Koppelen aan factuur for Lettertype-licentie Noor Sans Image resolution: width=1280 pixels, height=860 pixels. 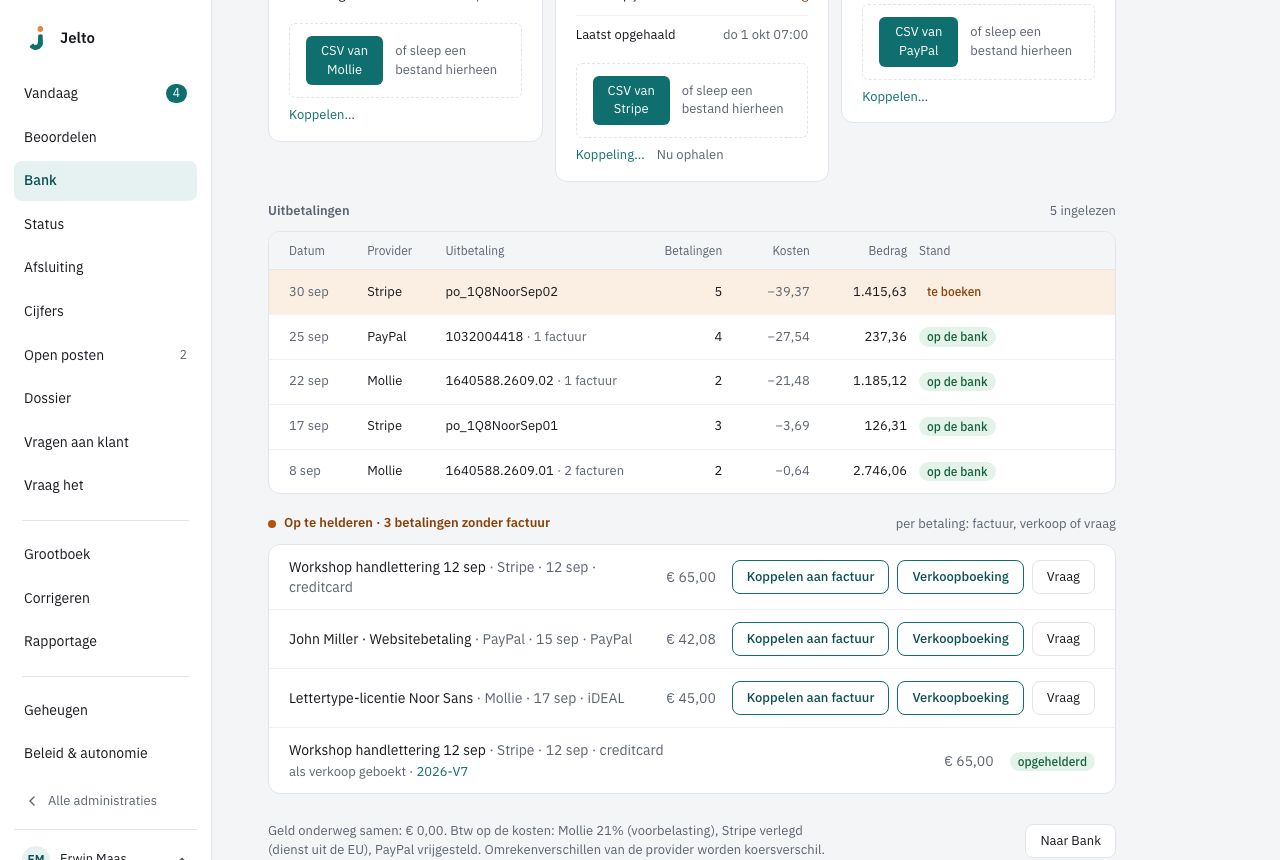click(810, 698)
